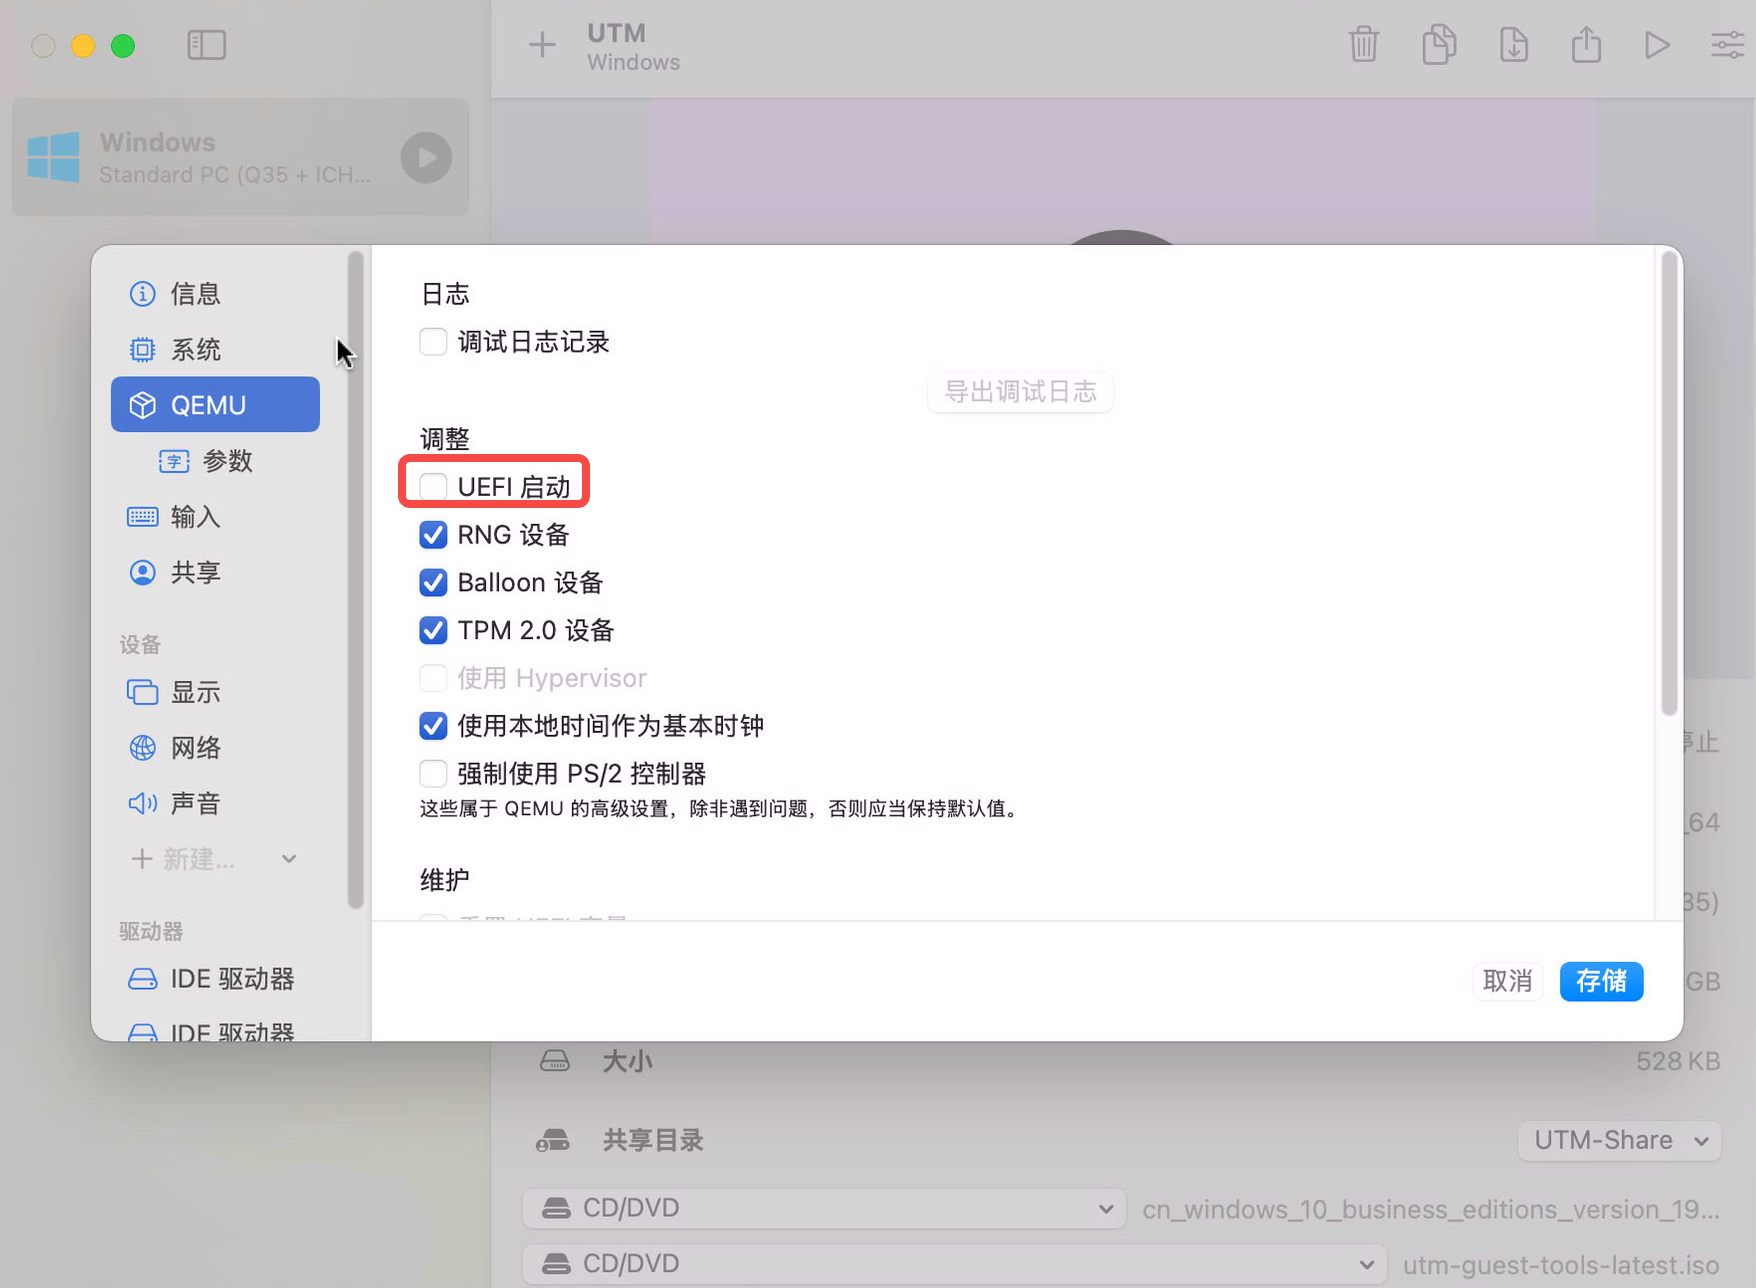Click the 大小 disk icon in details
This screenshot has height=1288, width=1756.
tap(555, 1061)
